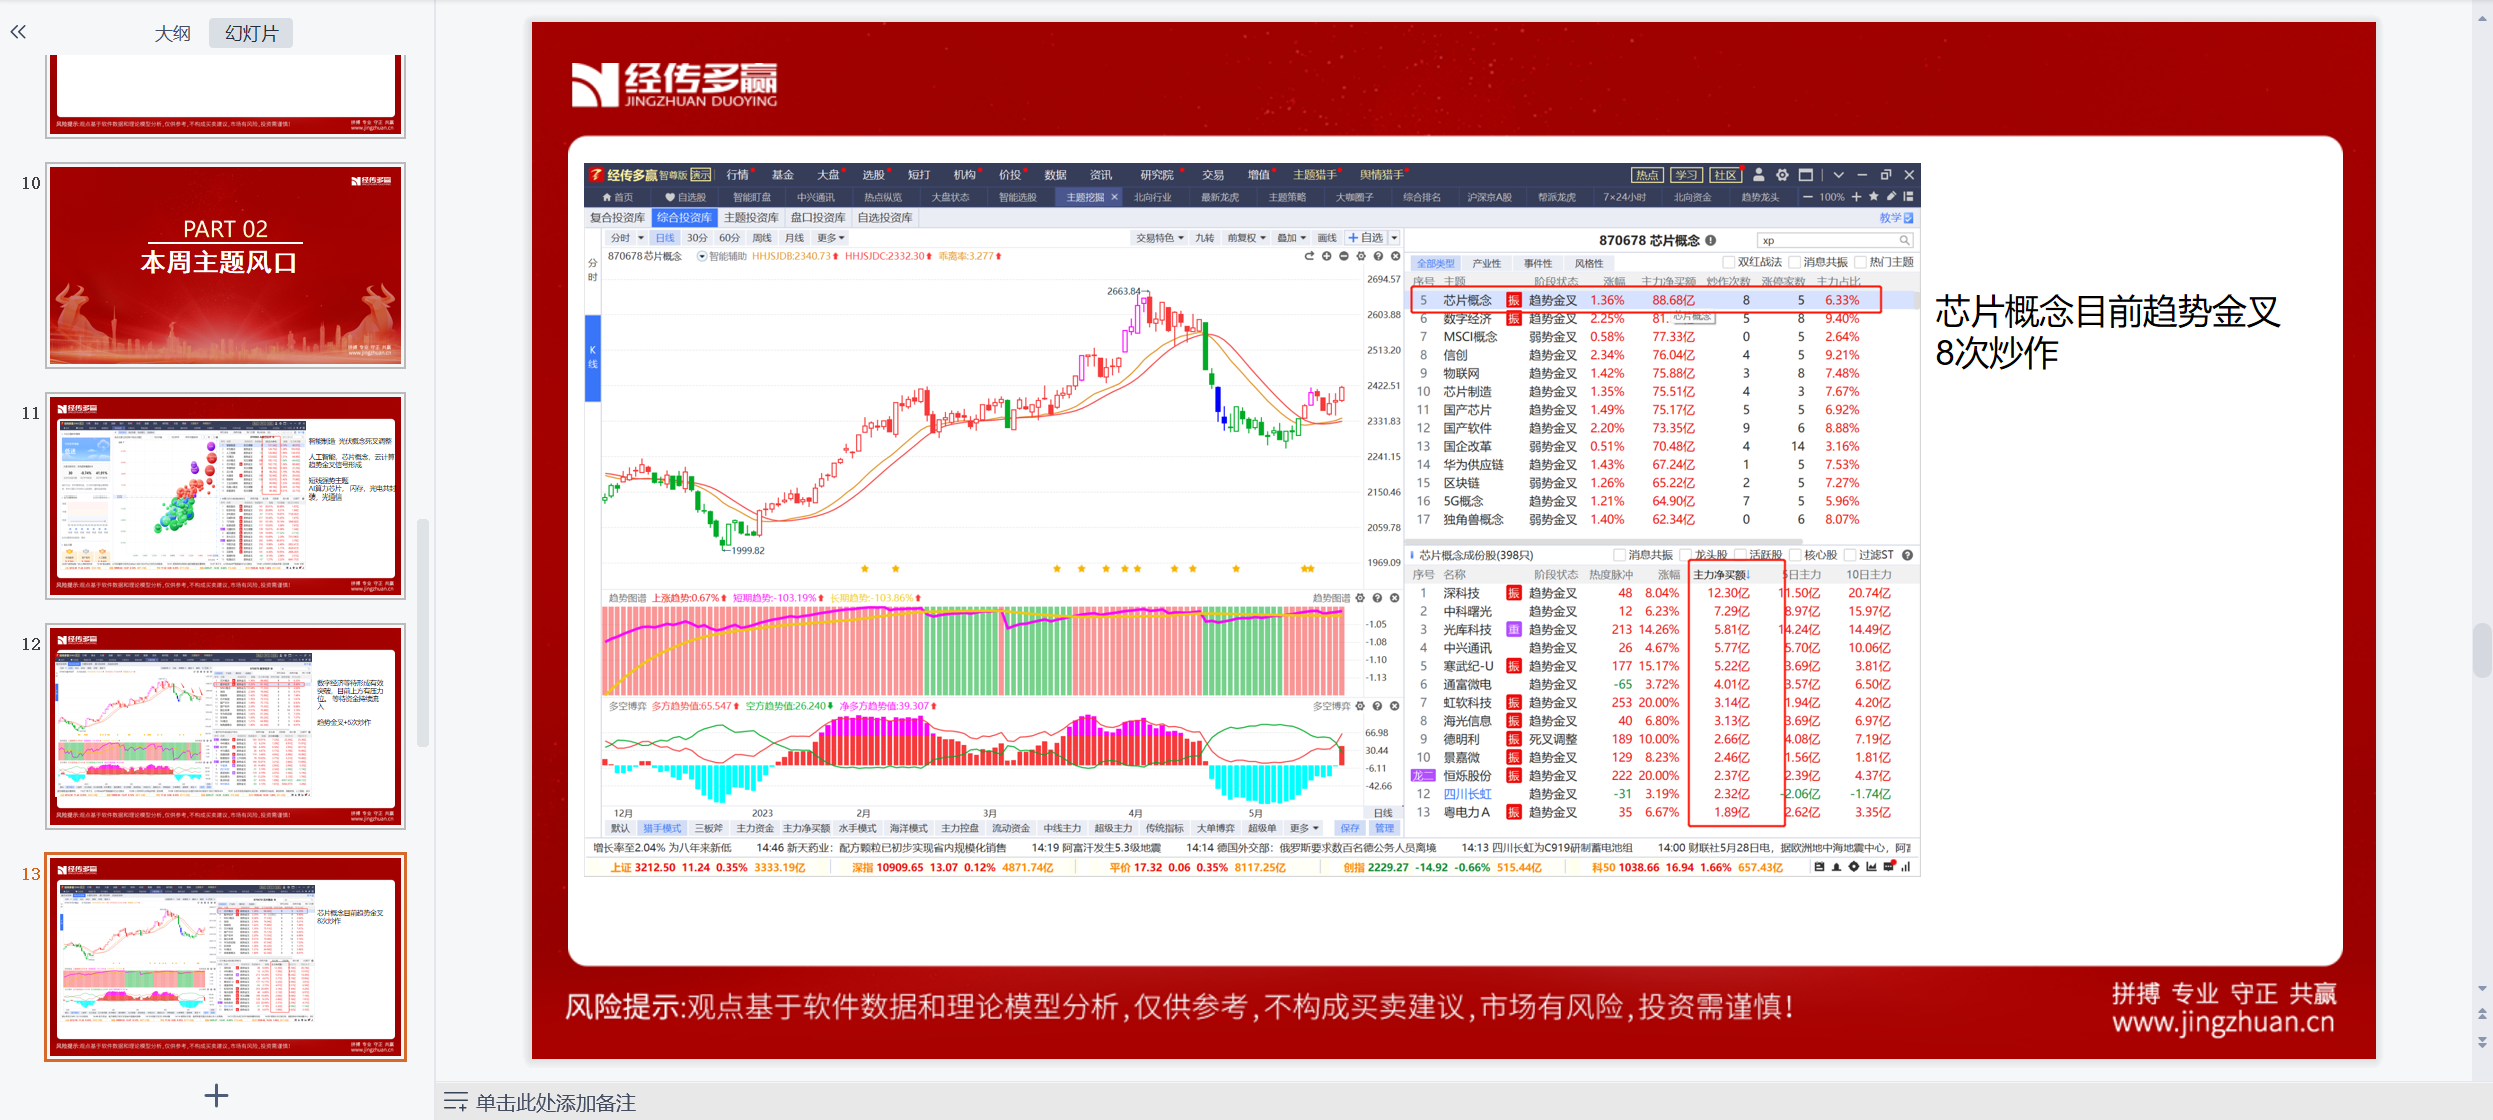Click the scroll-down arrow on right edge

(x=2482, y=989)
